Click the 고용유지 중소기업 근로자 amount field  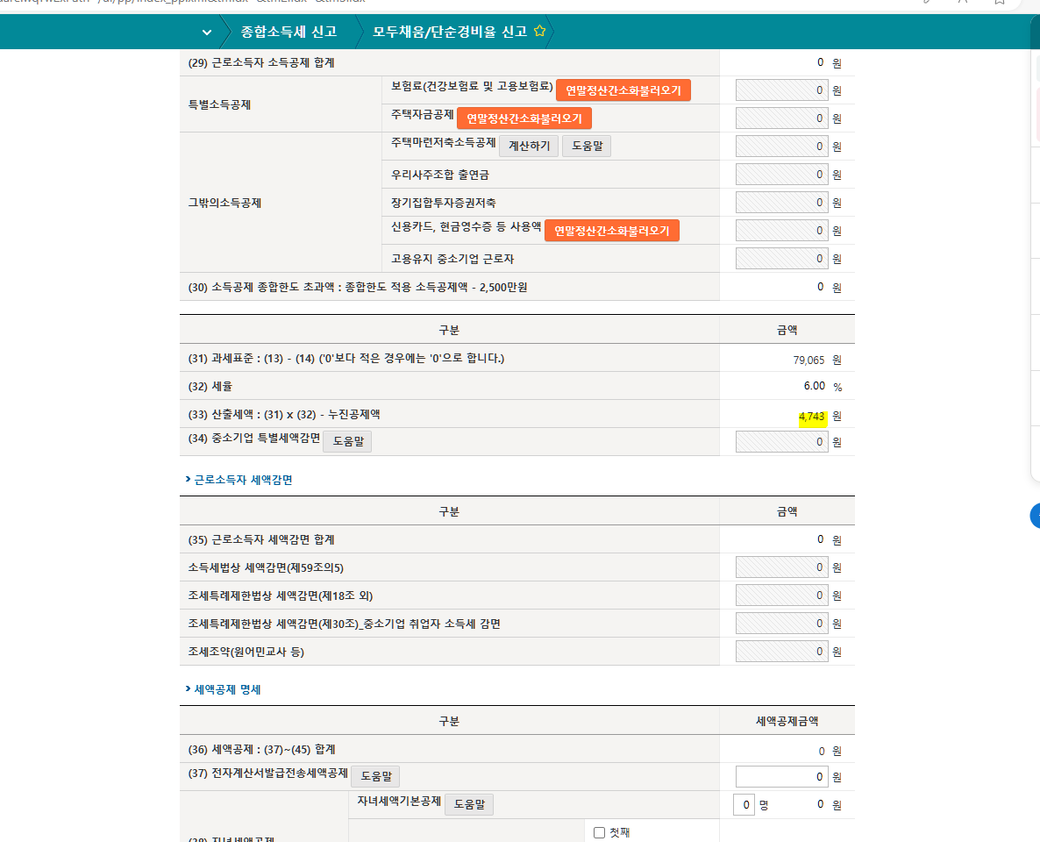pyautogui.click(x=782, y=259)
